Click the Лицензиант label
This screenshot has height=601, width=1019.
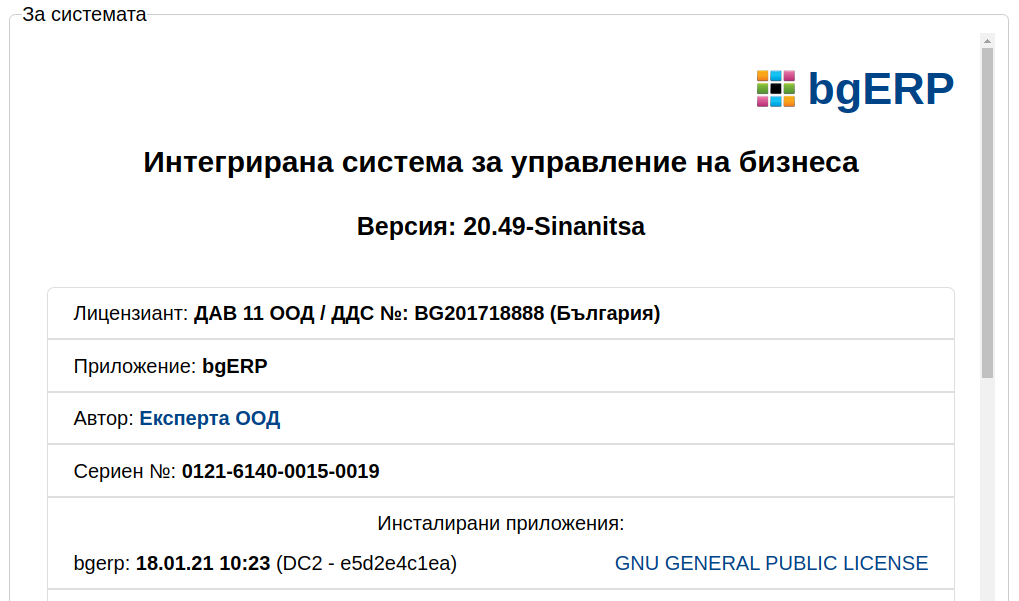130,314
